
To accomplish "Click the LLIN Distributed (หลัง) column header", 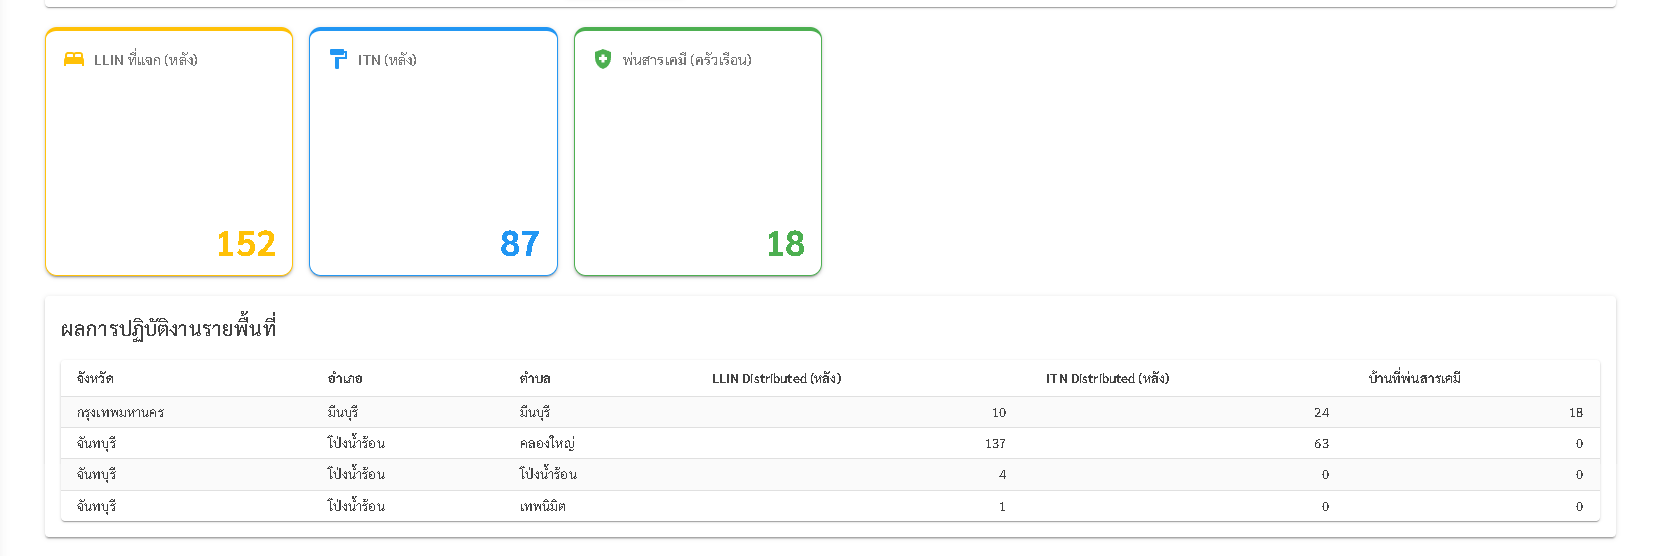I will [x=776, y=379].
